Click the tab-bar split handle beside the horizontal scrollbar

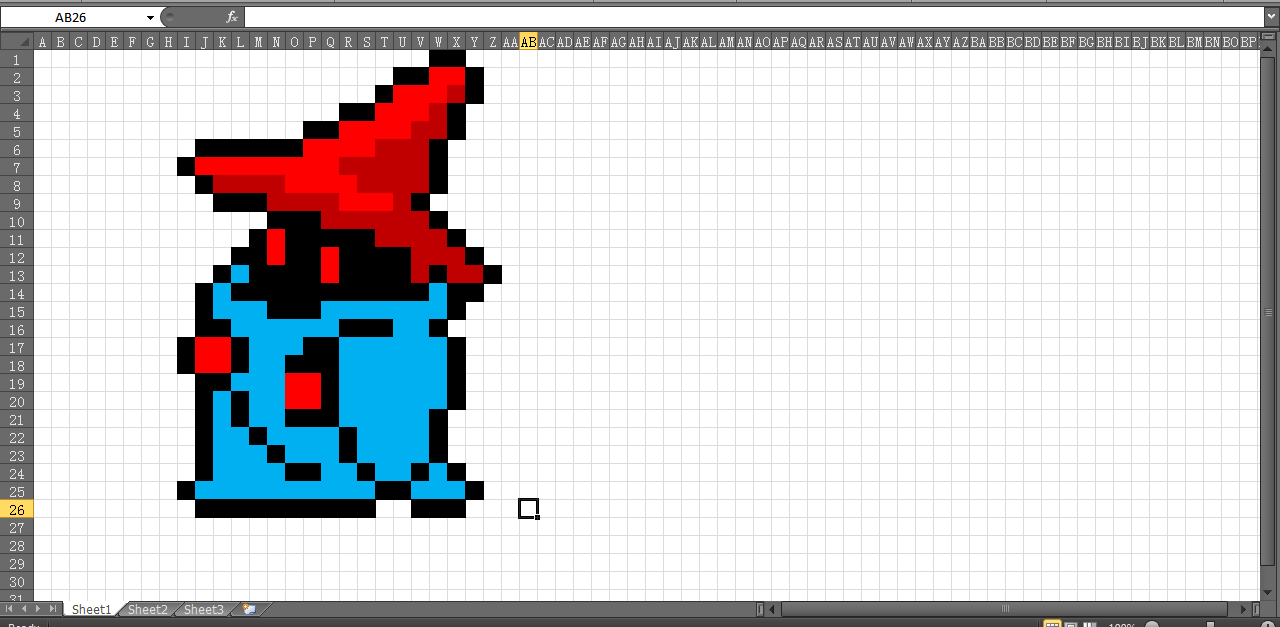coord(761,609)
